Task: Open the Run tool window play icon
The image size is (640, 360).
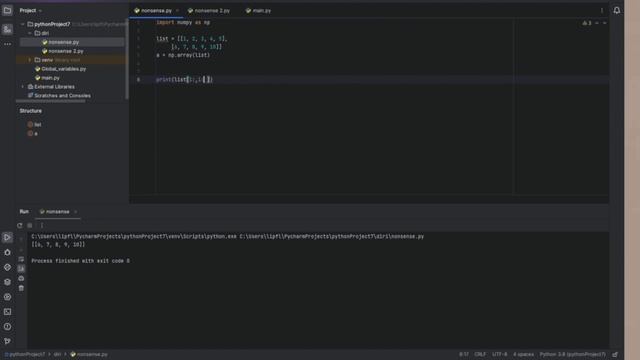Action: pos(7,238)
